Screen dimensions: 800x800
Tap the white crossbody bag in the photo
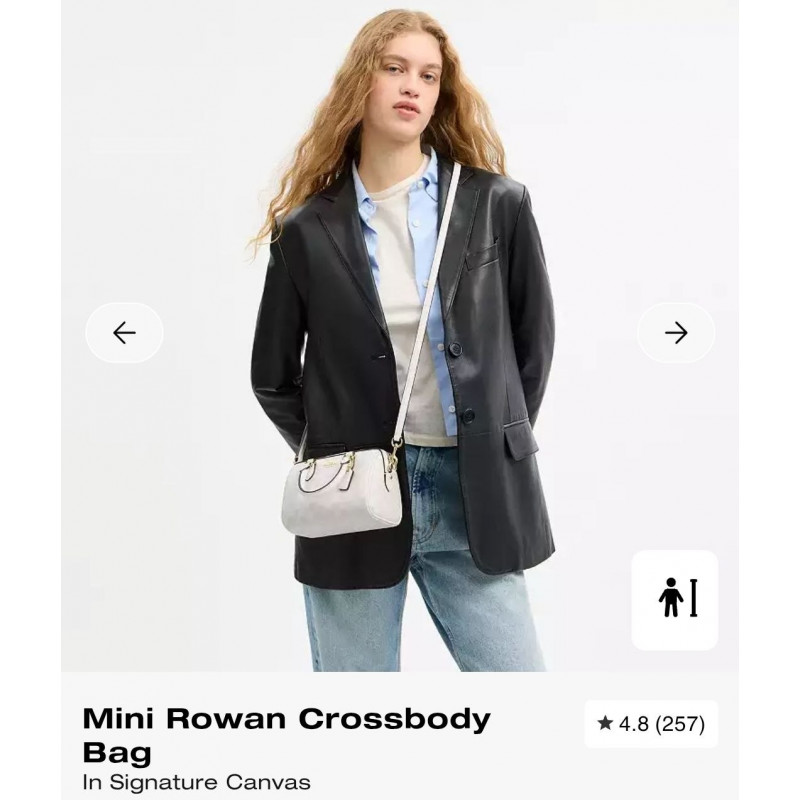(341, 492)
